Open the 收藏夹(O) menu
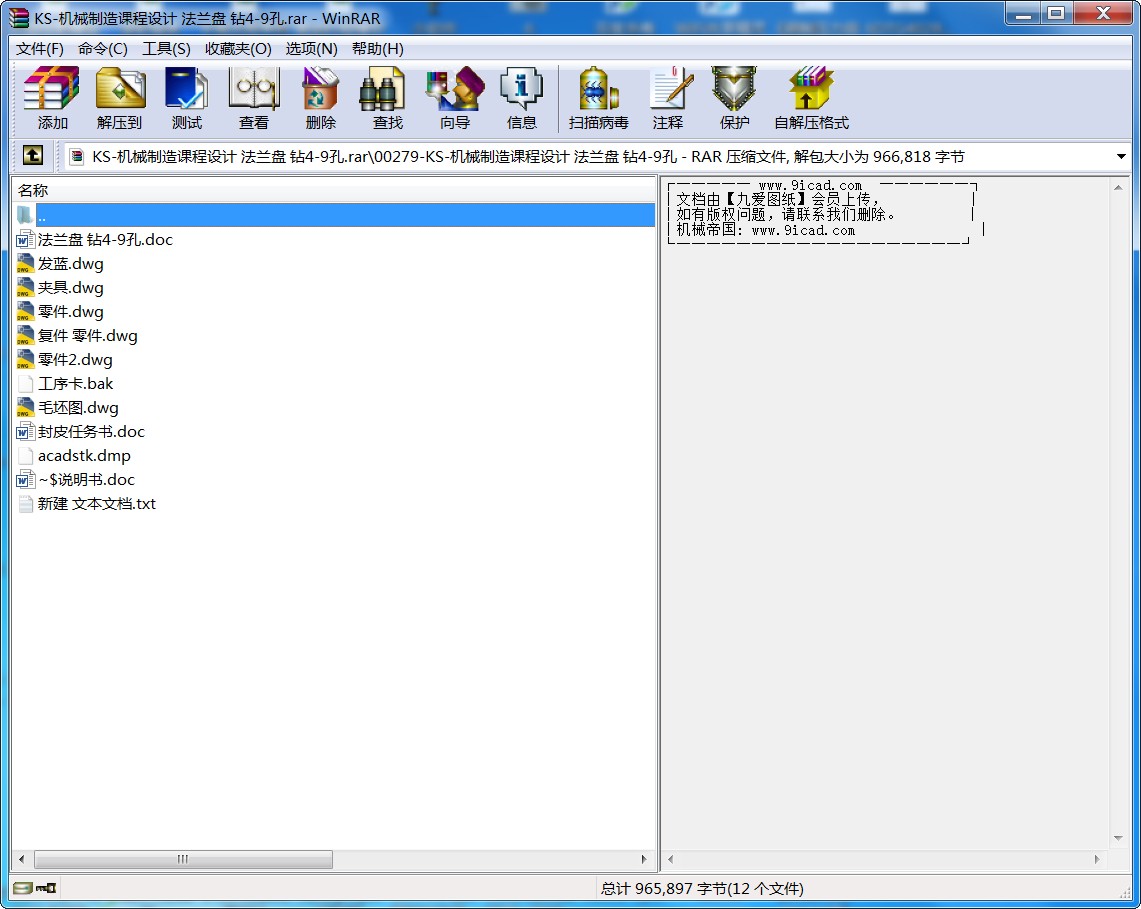Viewport: 1141px width, 909px height. point(238,49)
